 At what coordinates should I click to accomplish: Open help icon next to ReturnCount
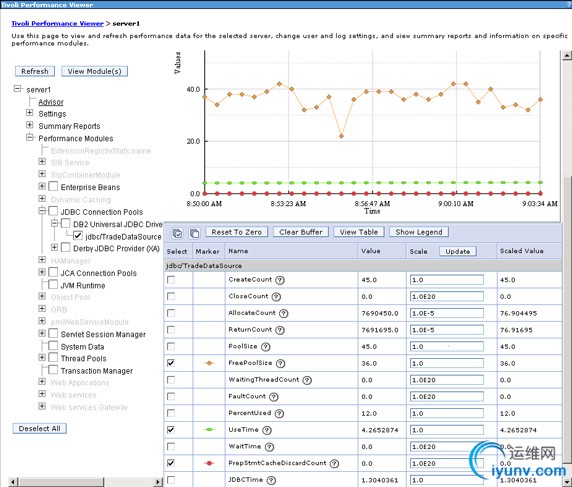[x=280, y=330]
